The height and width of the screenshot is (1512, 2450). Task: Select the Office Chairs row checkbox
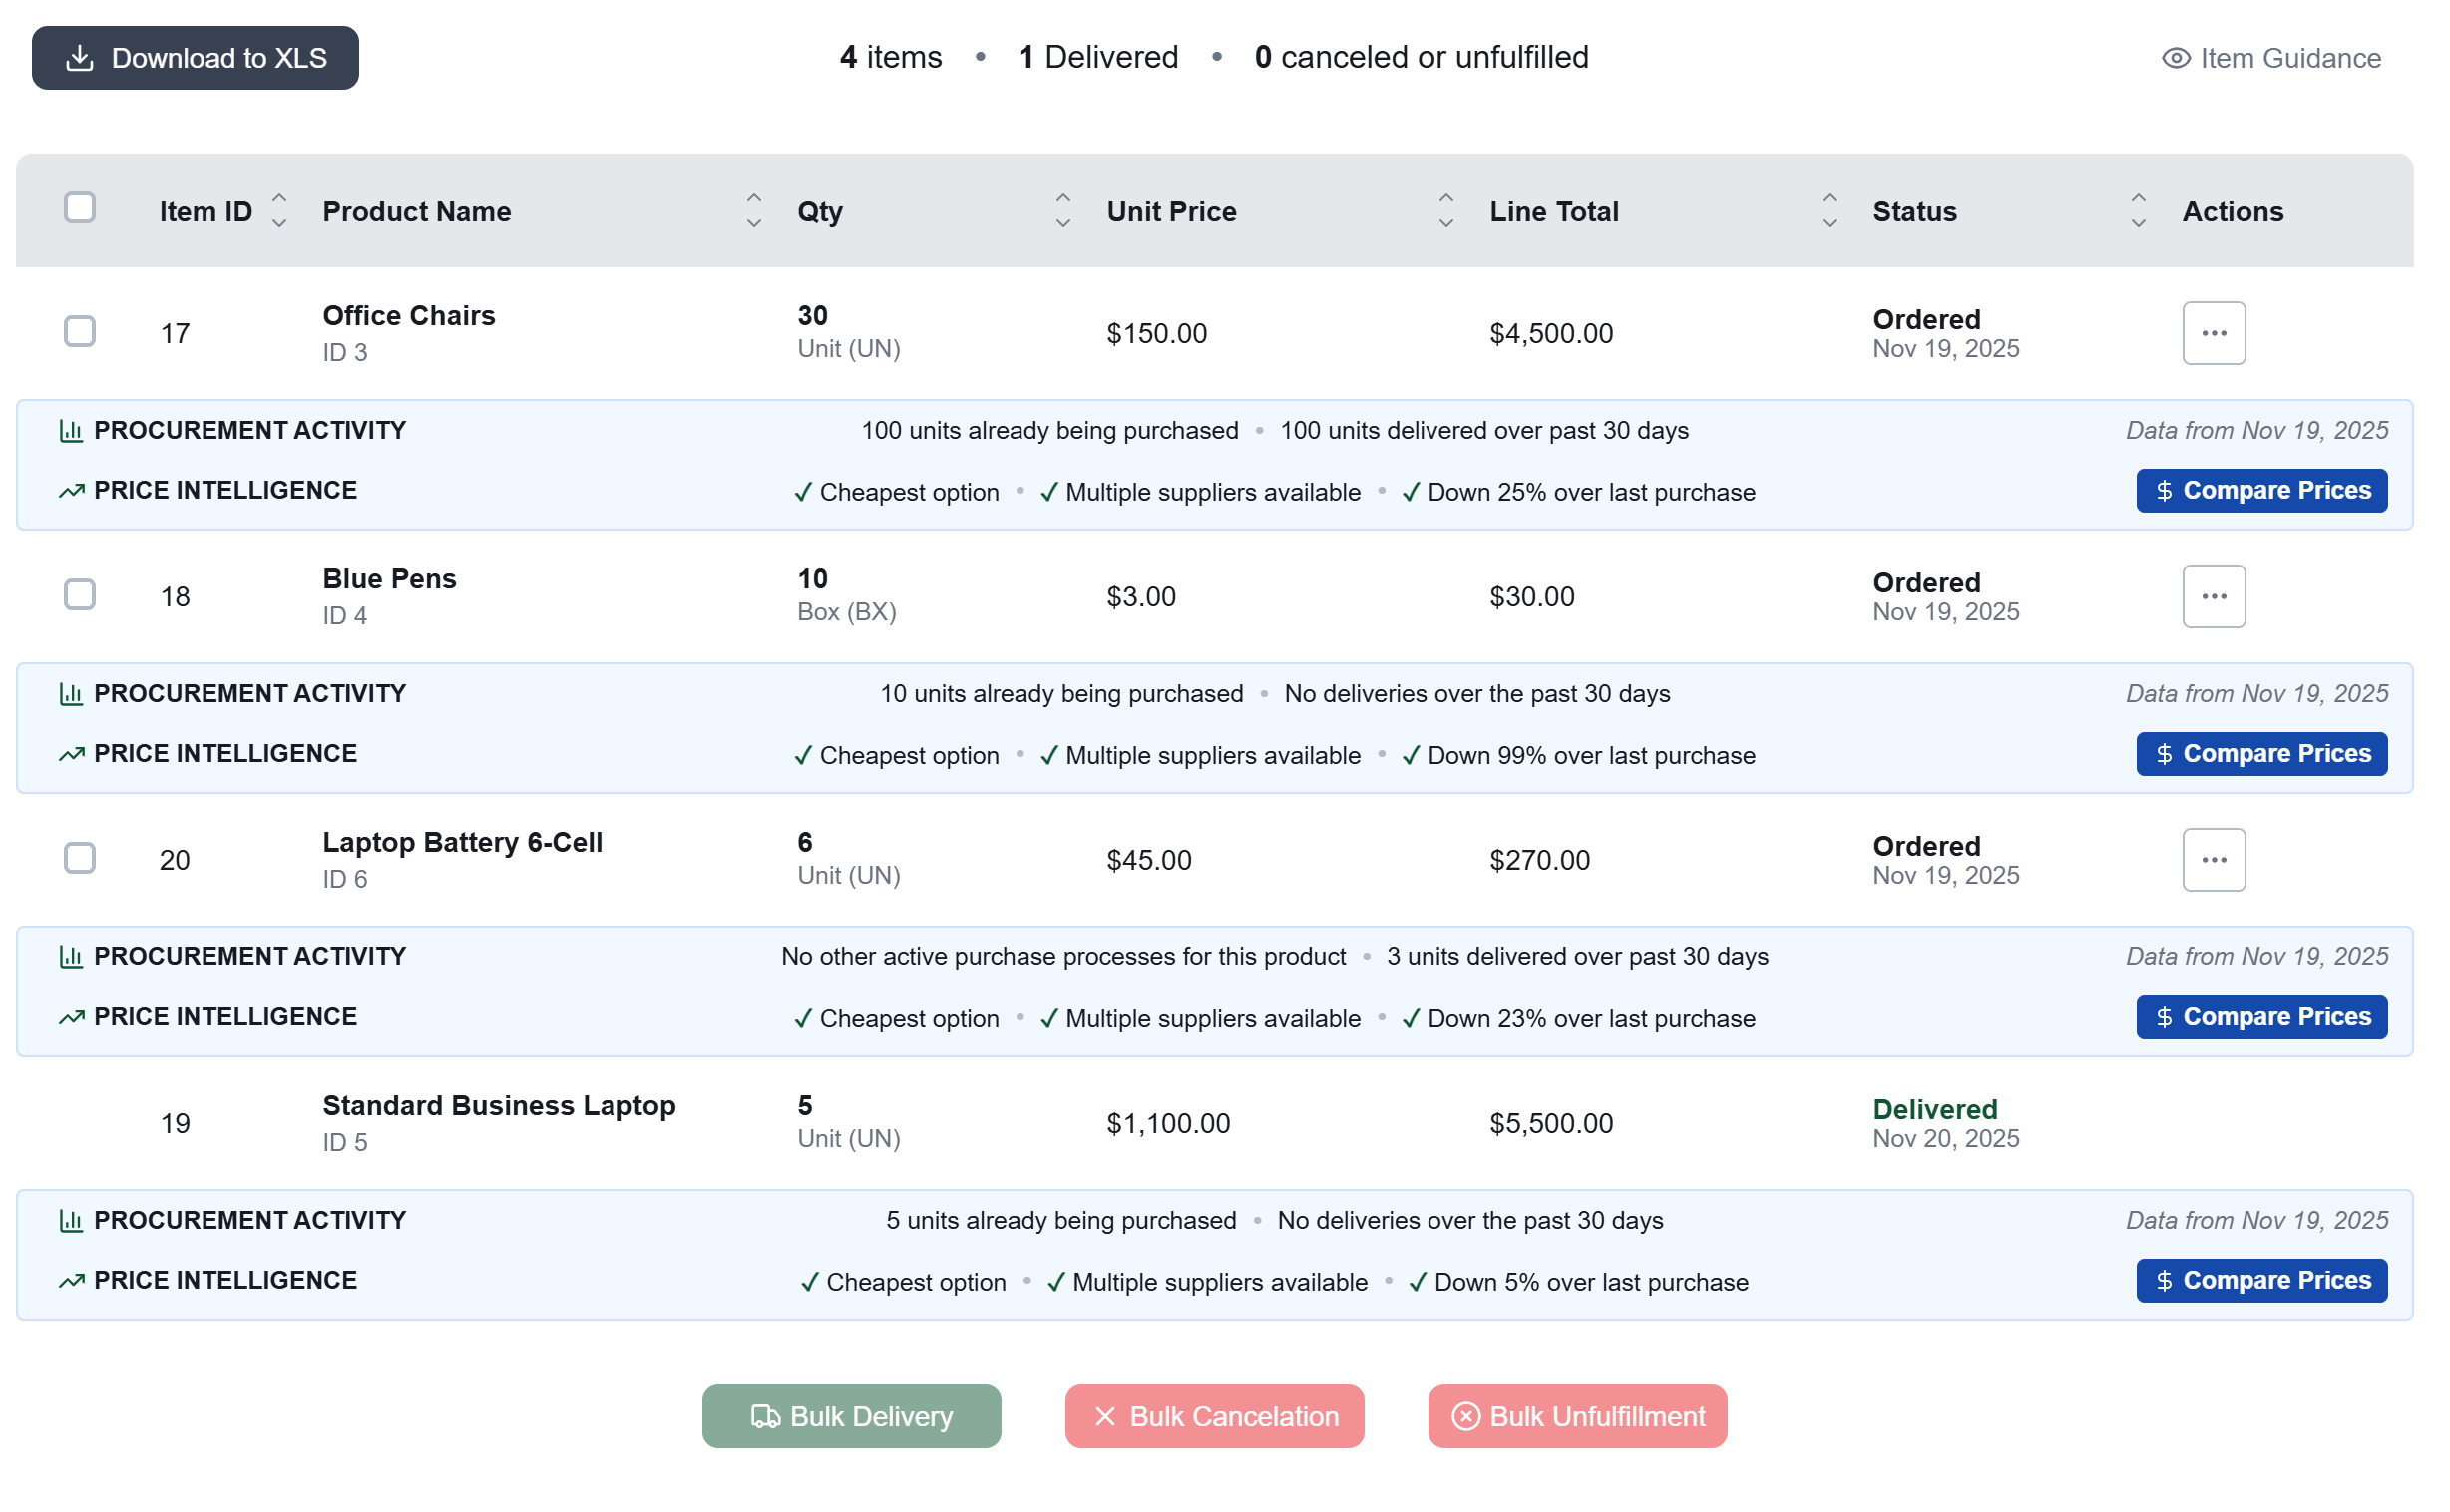[x=80, y=332]
